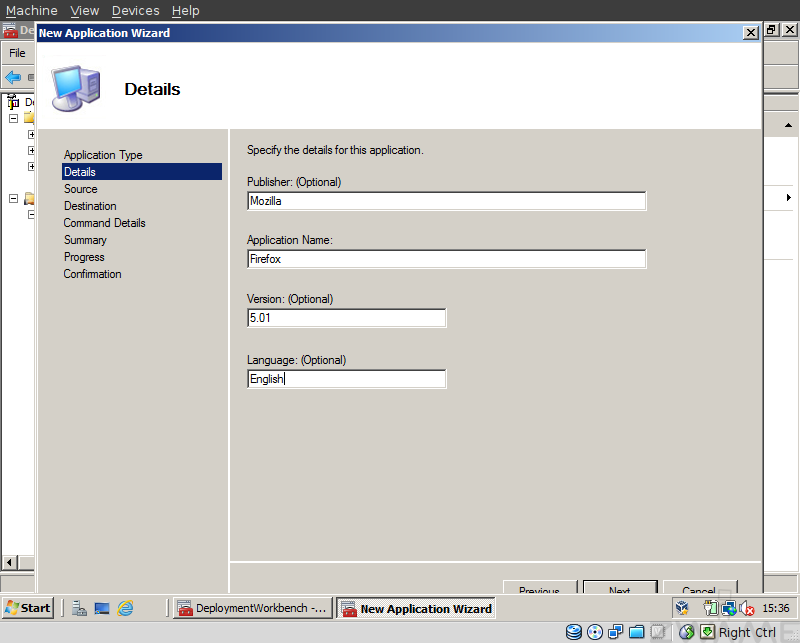The image size is (800, 643).
Task: Open the network connection tray icon
Action: point(729,608)
